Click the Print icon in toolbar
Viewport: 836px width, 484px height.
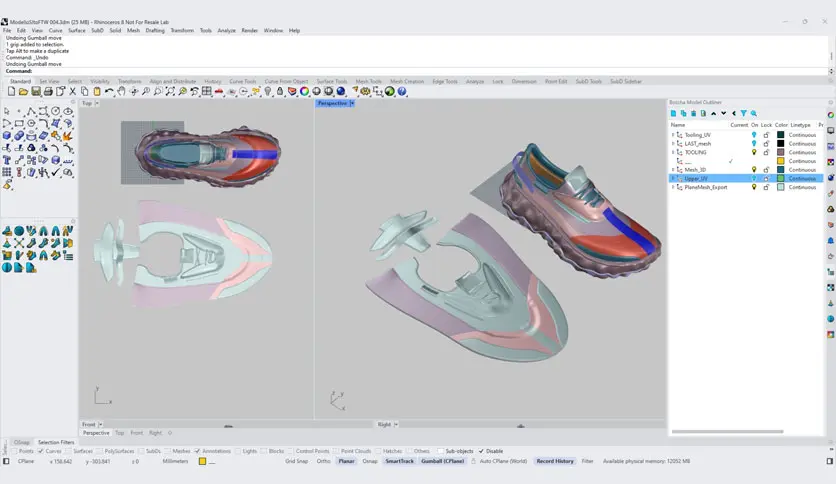pos(48,91)
